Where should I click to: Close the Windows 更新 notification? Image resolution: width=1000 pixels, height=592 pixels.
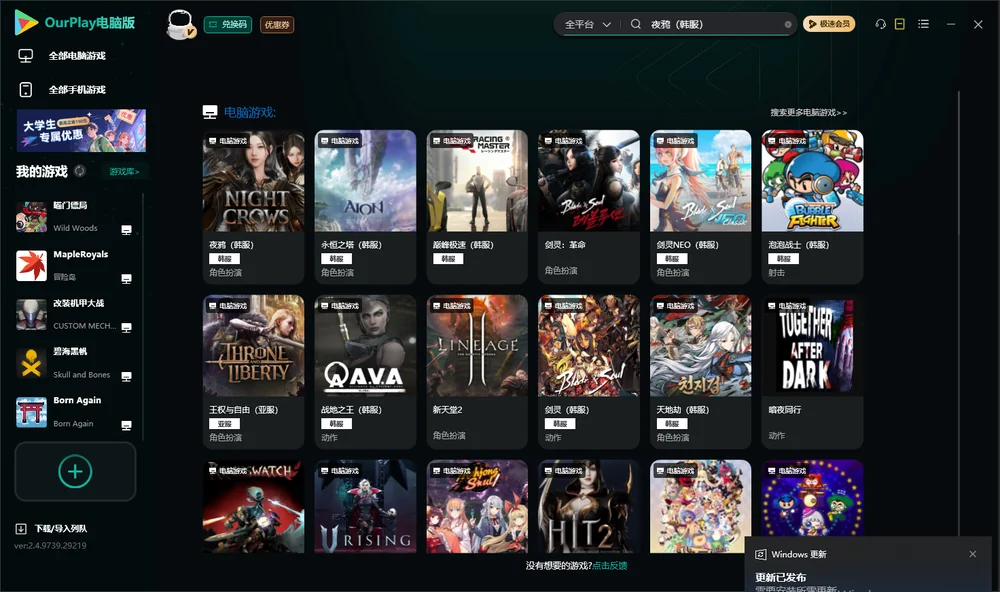coord(973,554)
